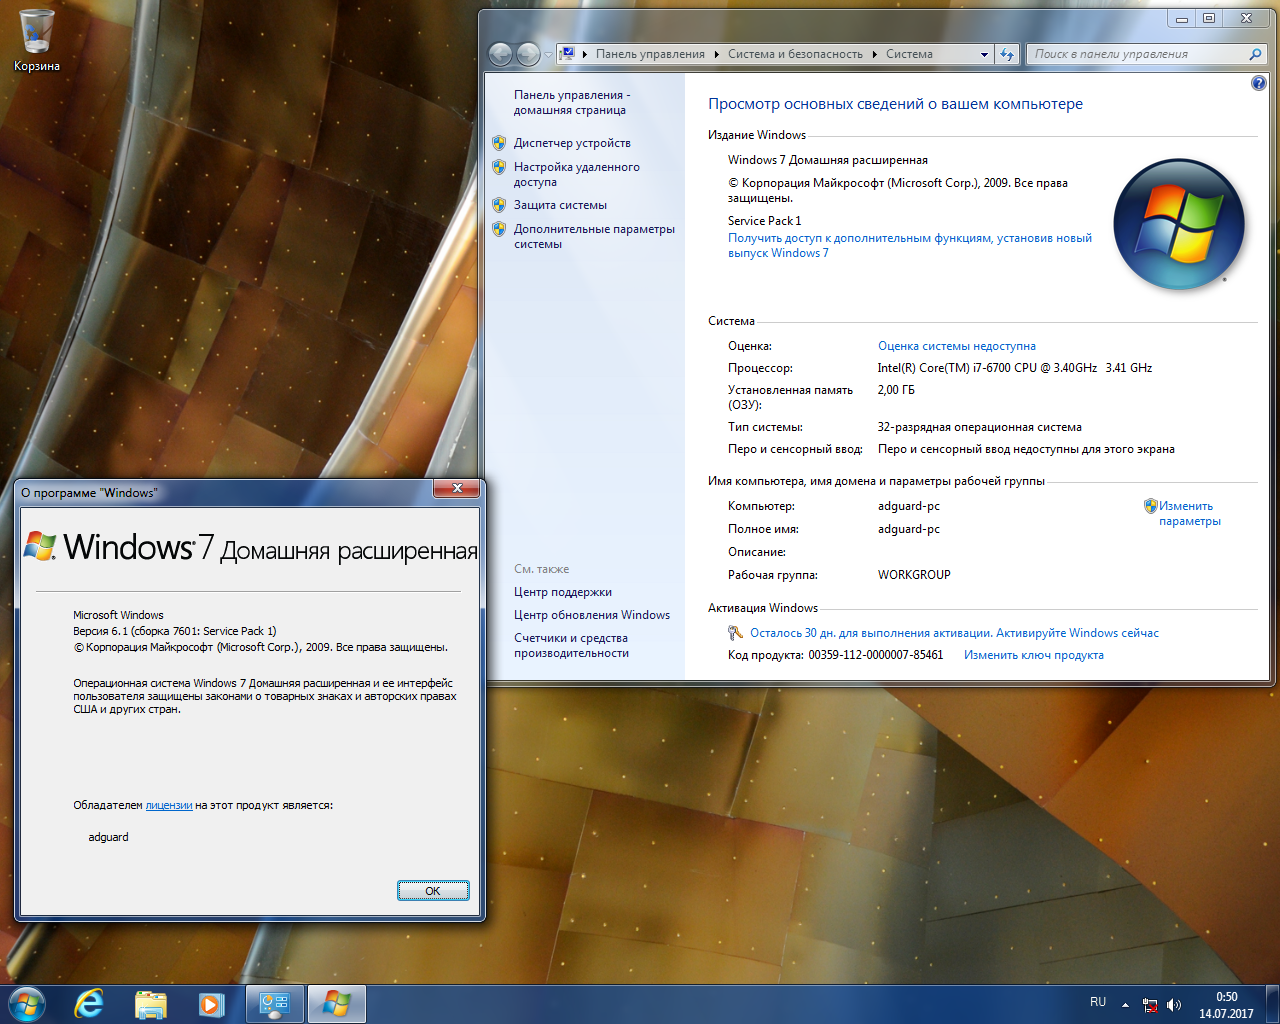This screenshot has width=1280, height=1024.
Task: Click shield icon beside Настройка удаленного доступа
Action: click(499, 167)
